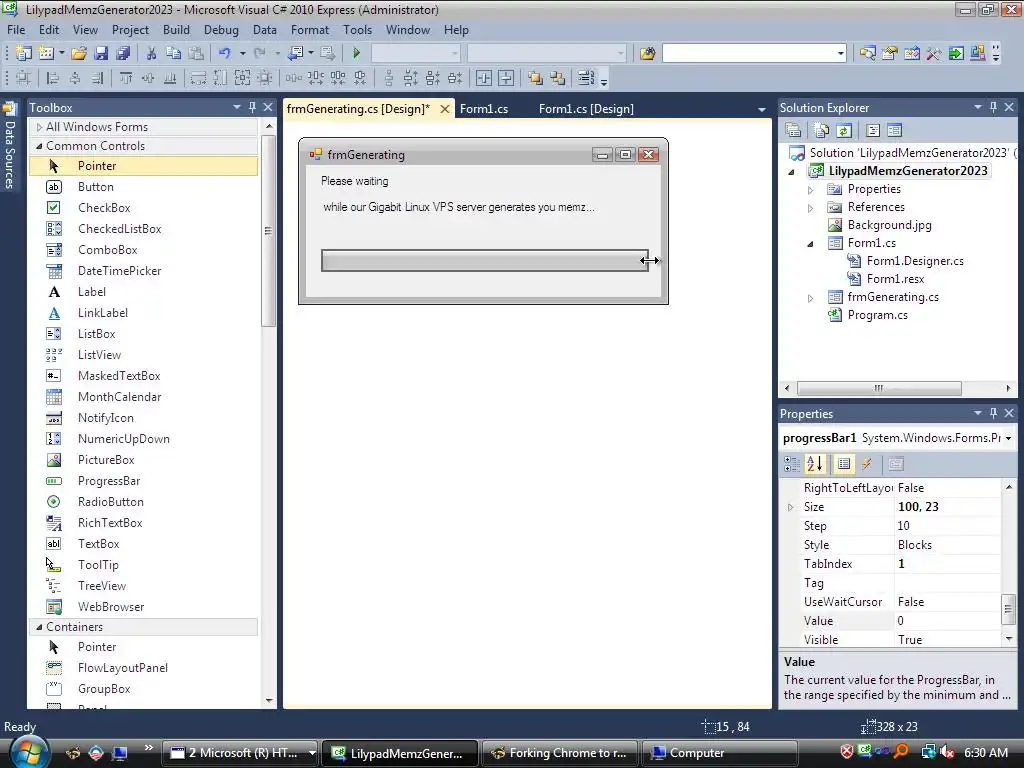
Task: Click the Open File folder icon
Action: coord(79,53)
